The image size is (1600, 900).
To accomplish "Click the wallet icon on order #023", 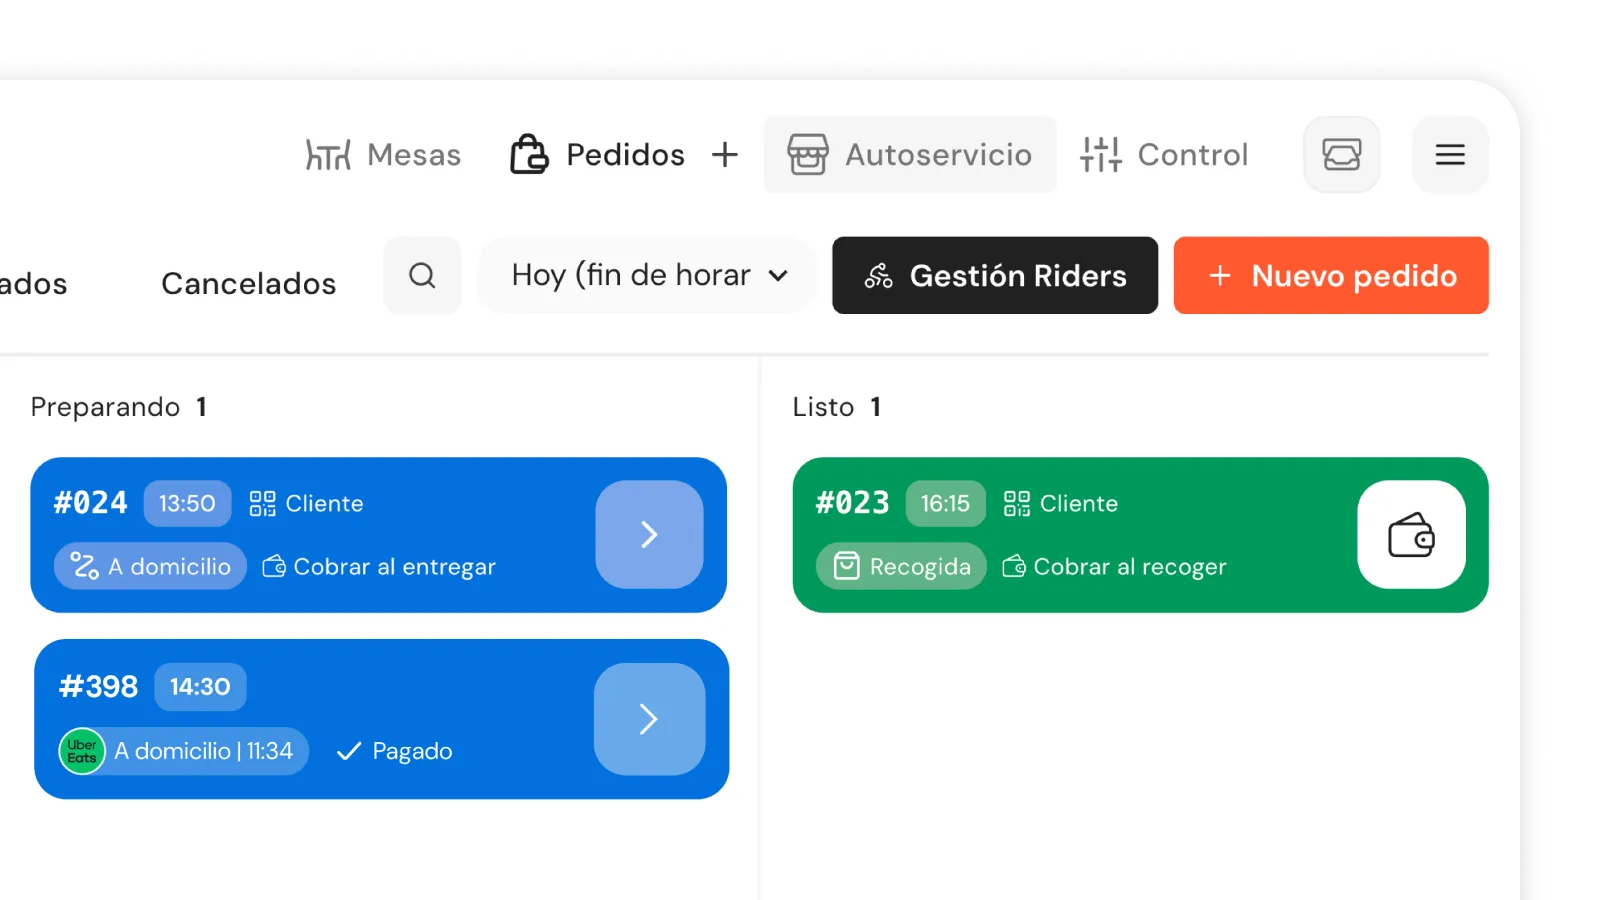I will [1411, 535].
